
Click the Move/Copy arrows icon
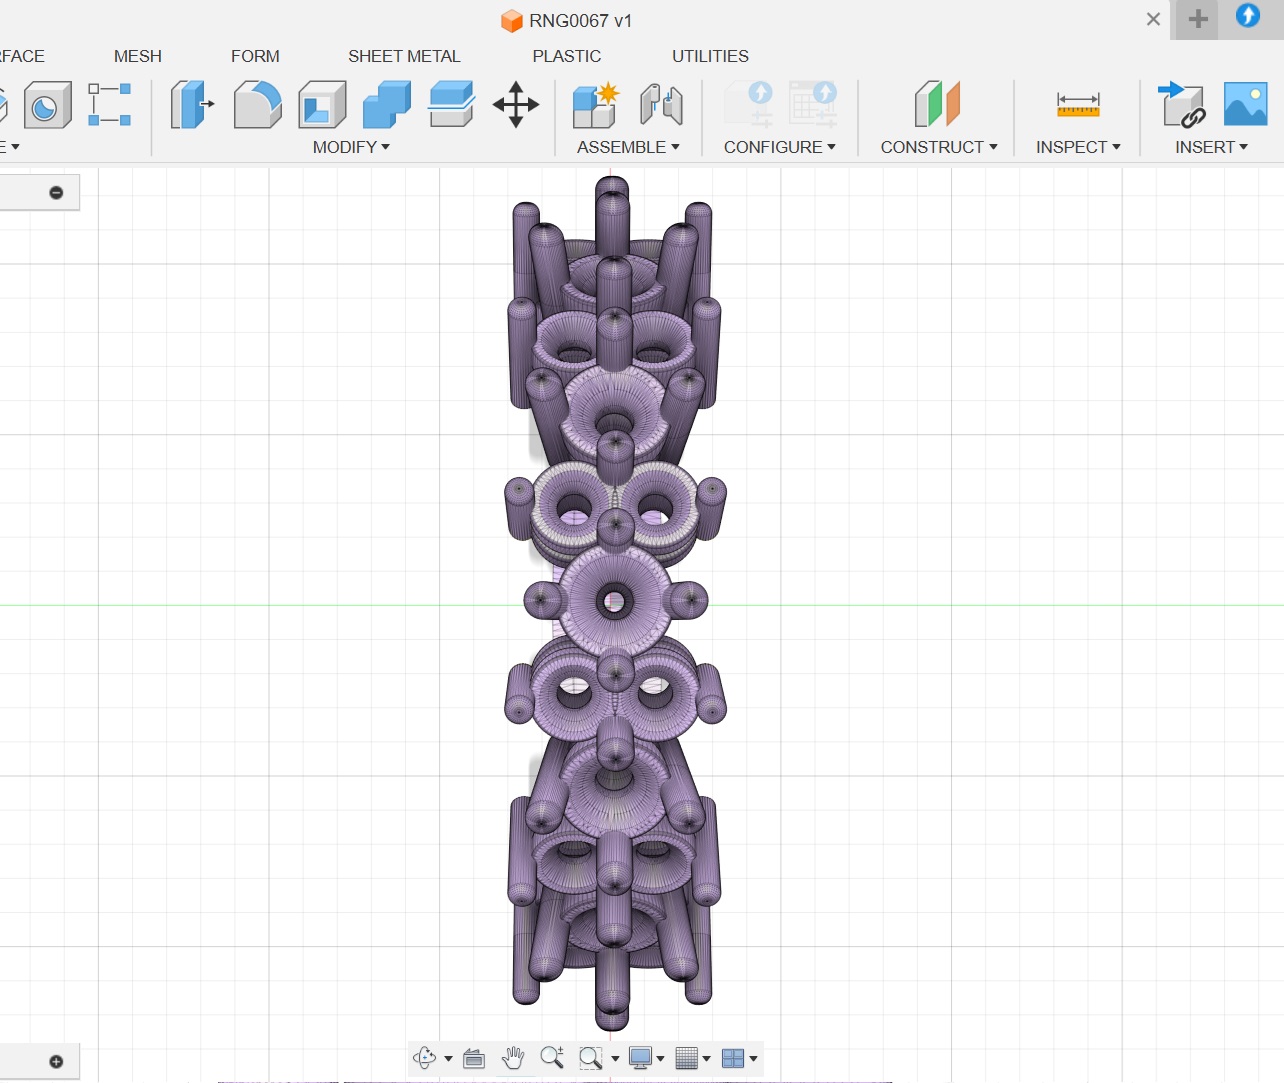[516, 105]
